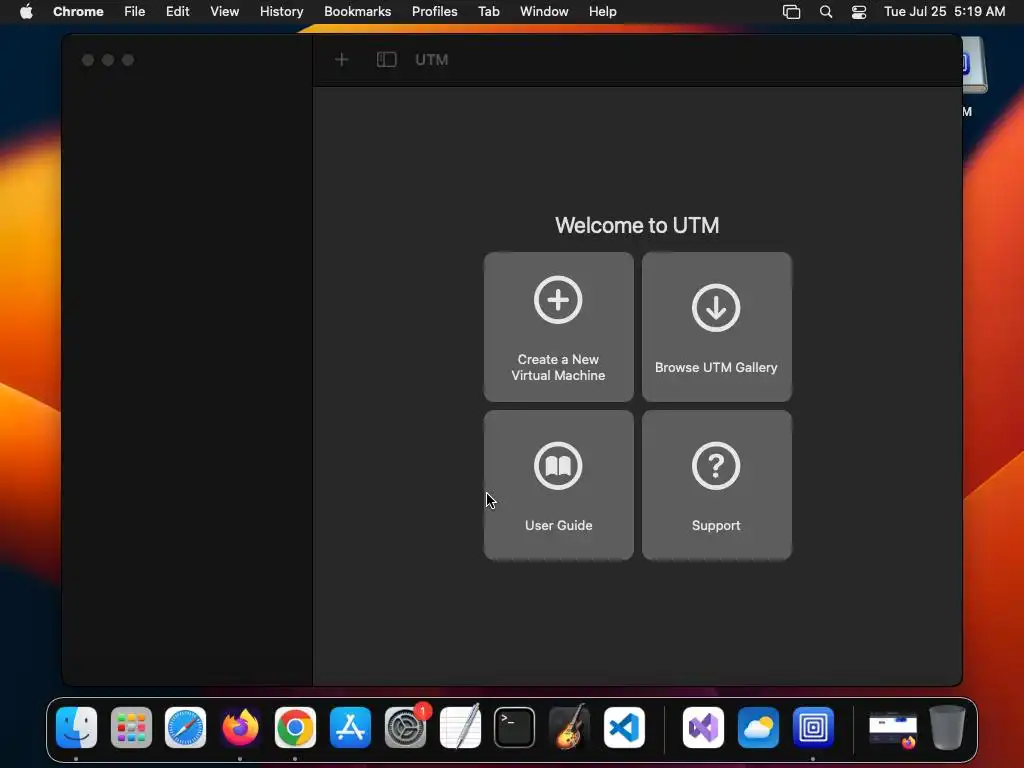Open the Bookmarks menu
This screenshot has width=1024, height=768.
click(x=357, y=12)
